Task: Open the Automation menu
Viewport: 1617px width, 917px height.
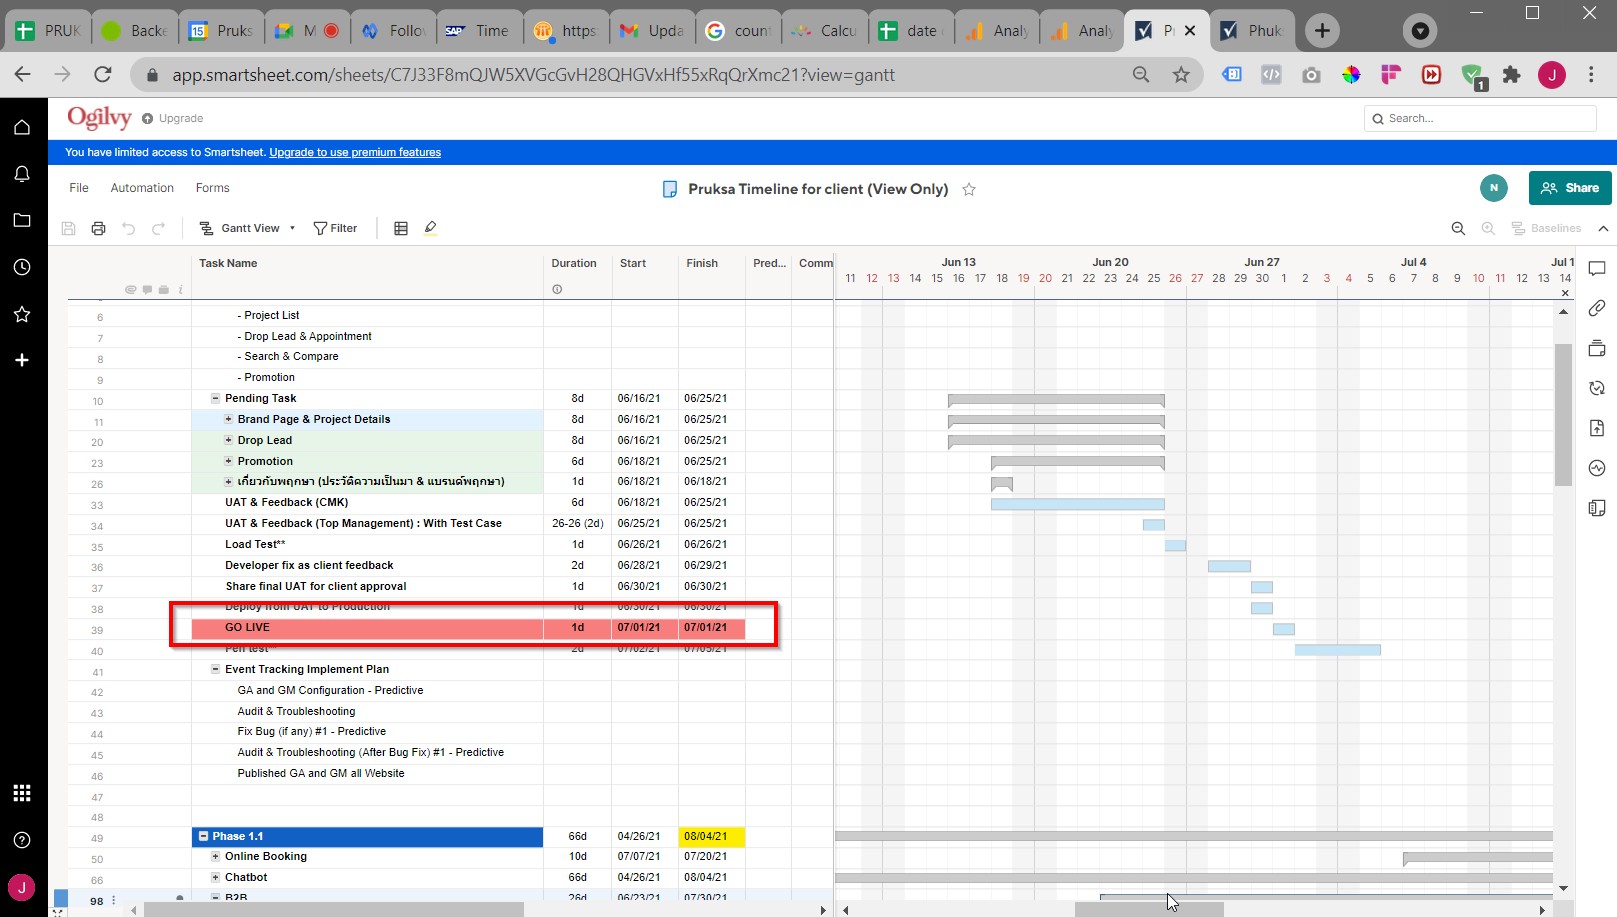Action: (142, 188)
